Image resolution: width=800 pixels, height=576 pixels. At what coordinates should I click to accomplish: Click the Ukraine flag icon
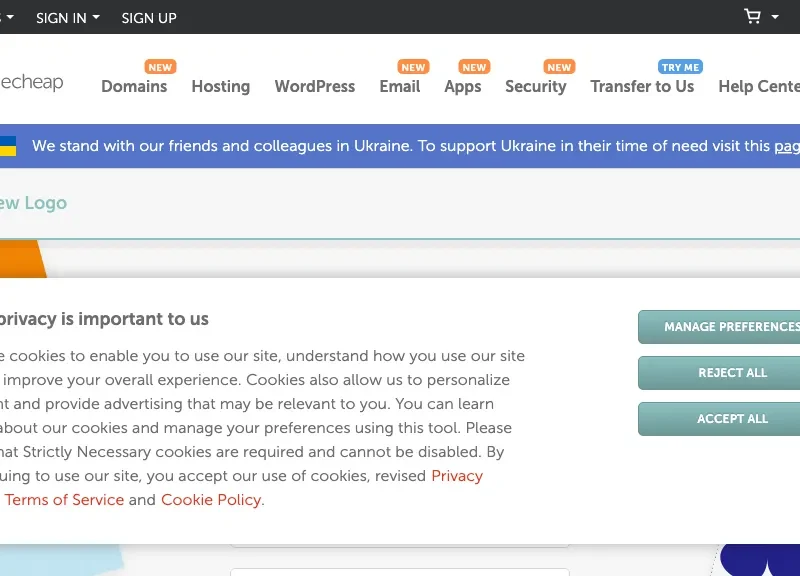(x=9, y=146)
